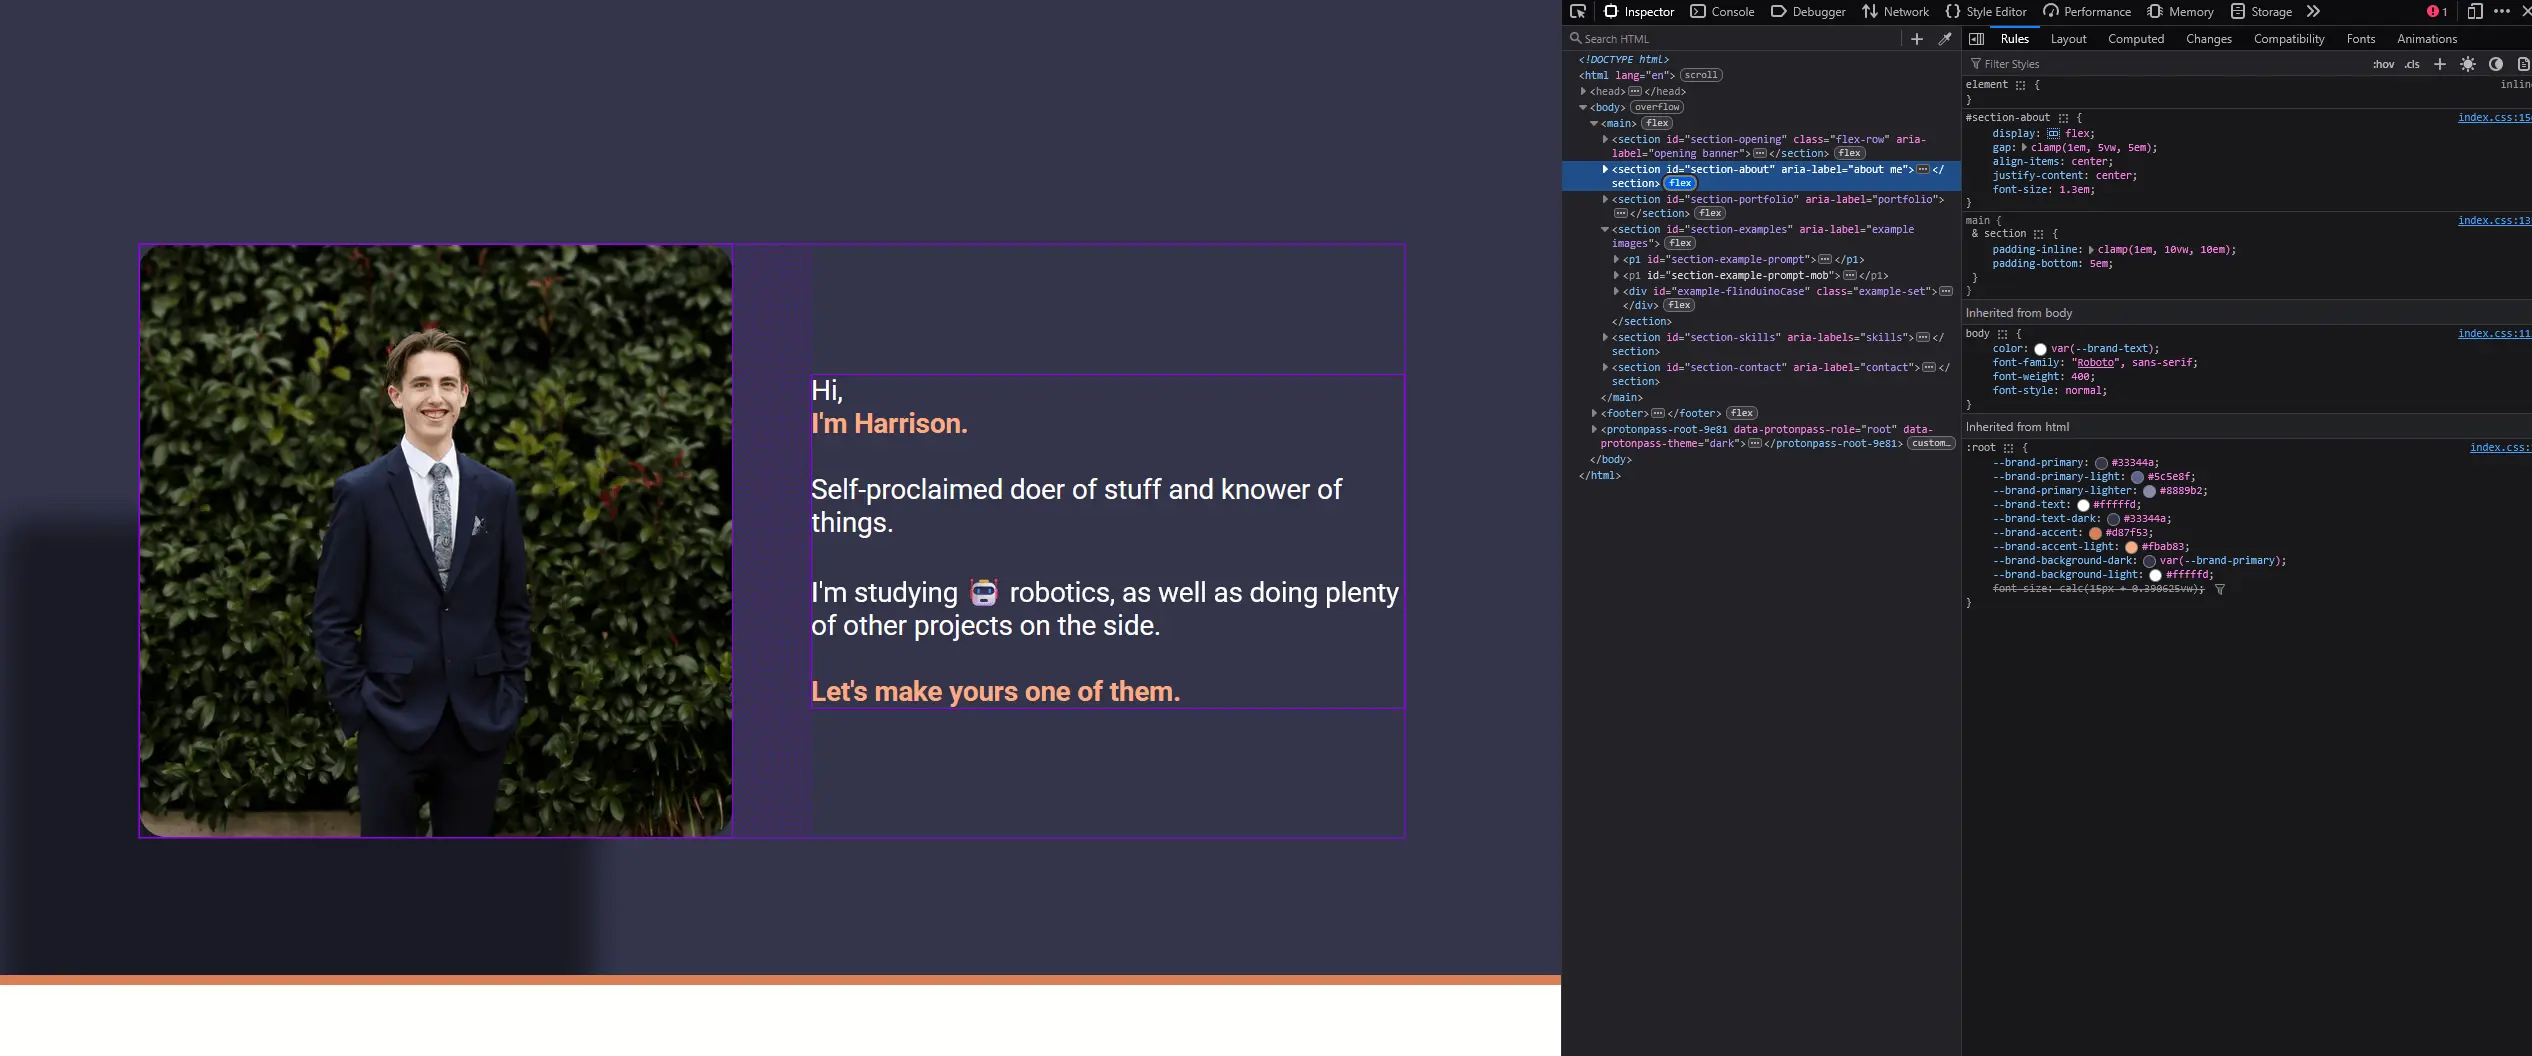Open responsive design mode icon

2474,12
